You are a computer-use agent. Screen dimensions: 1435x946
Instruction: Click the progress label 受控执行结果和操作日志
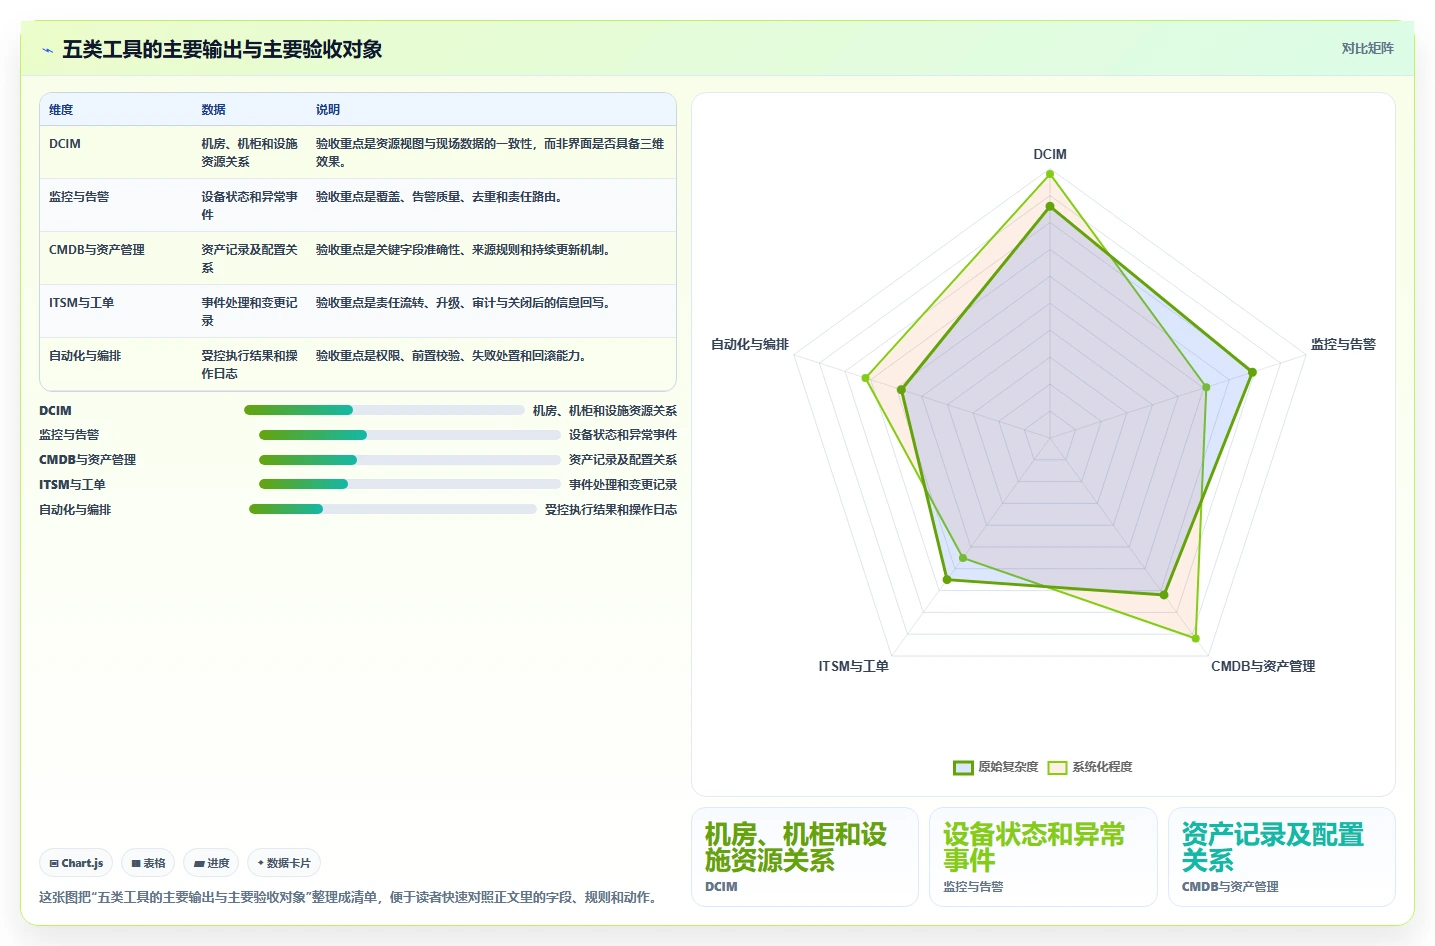[x=611, y=510]
